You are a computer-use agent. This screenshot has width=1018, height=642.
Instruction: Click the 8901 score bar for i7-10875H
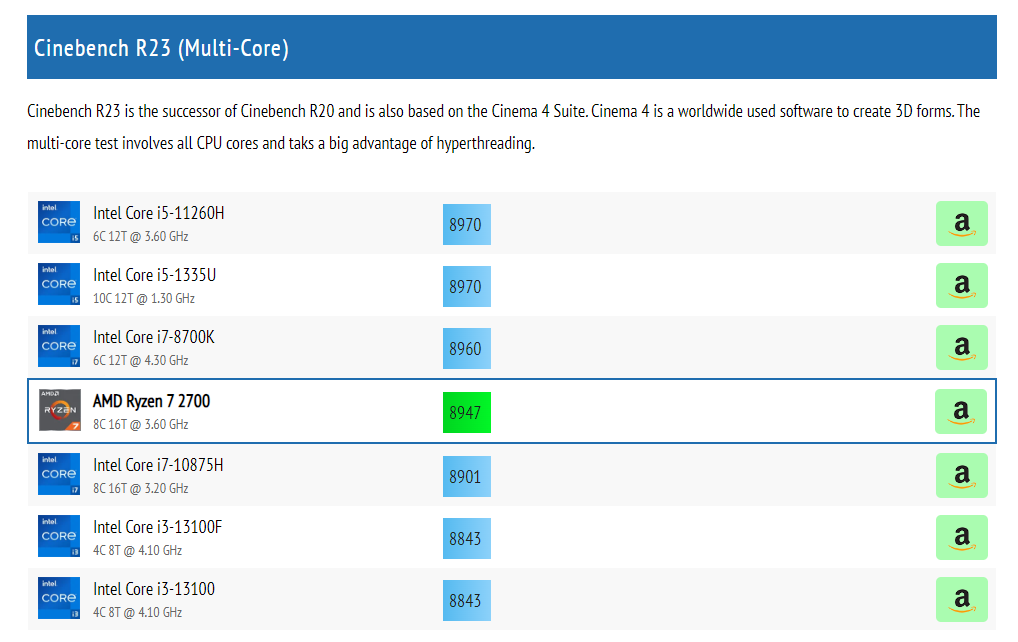tap(467, 476)
